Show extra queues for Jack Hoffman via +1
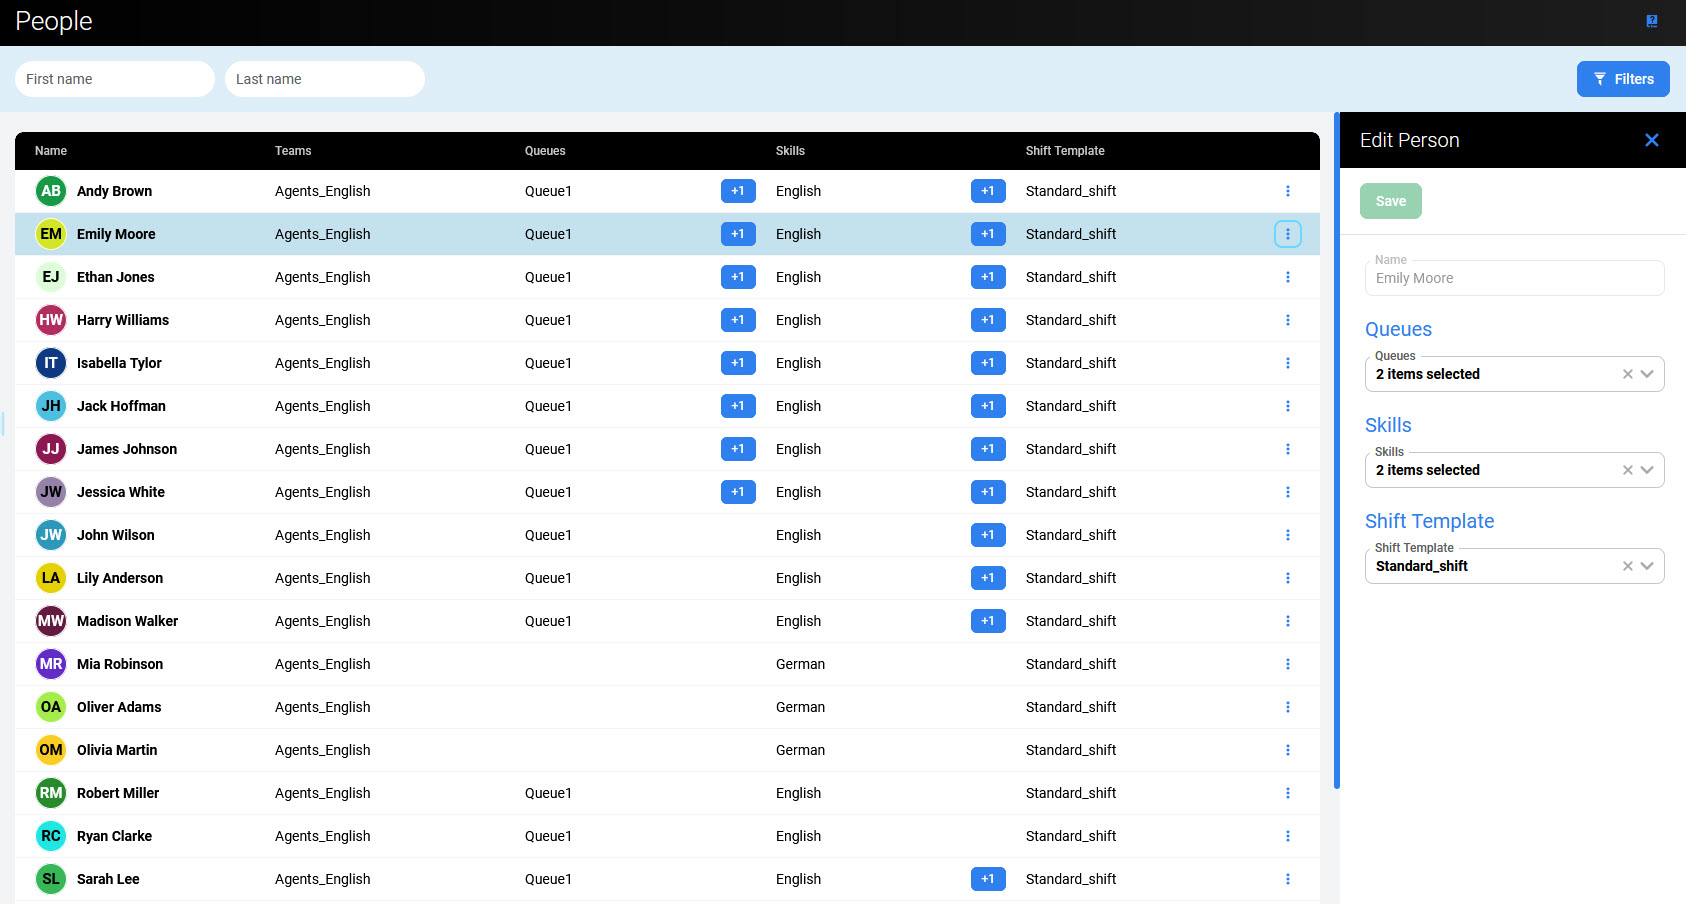This screenshot has width=1686, height=904. coord(737,406)
